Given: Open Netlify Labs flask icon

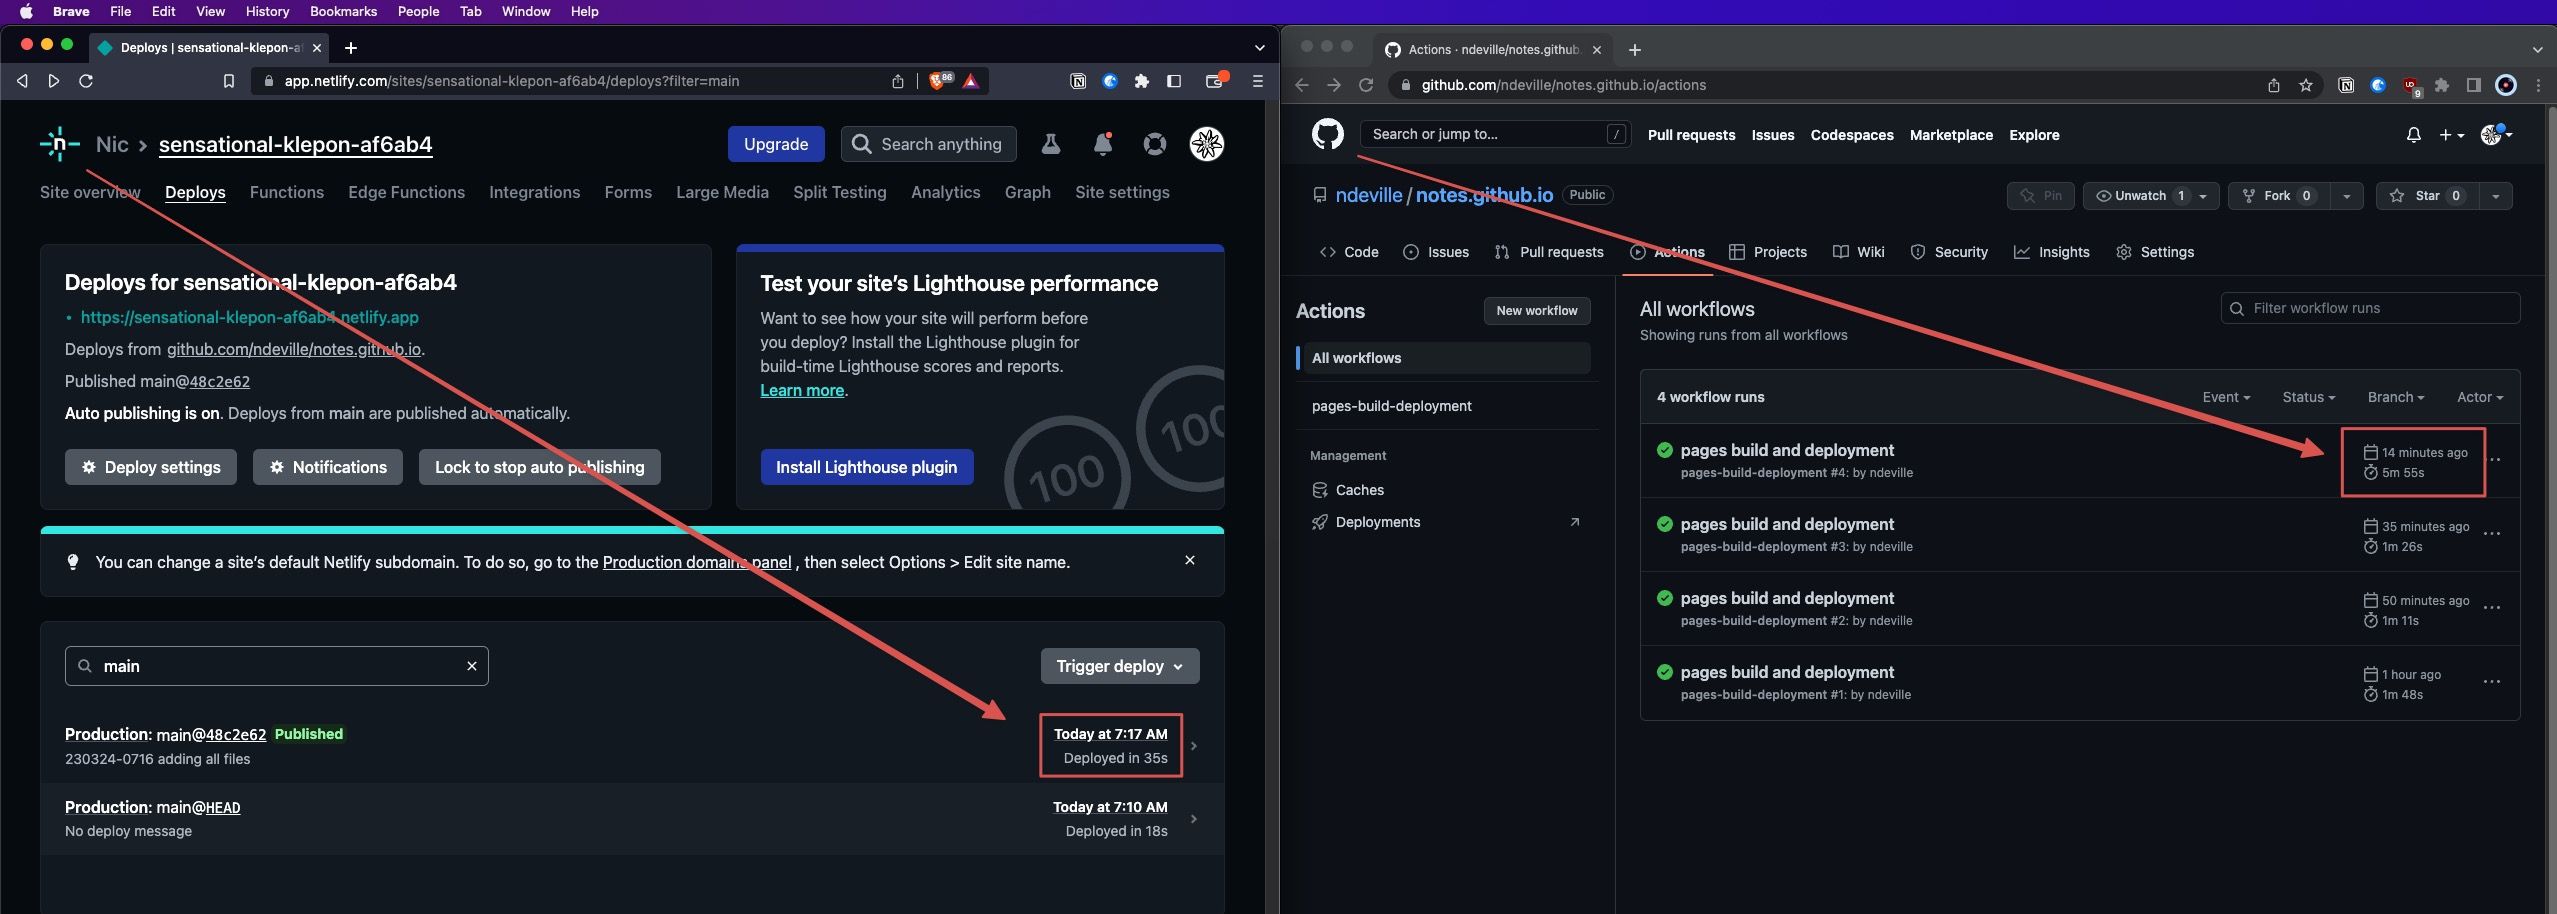Looking at the screenshot, I should (x=1050, y=144).
